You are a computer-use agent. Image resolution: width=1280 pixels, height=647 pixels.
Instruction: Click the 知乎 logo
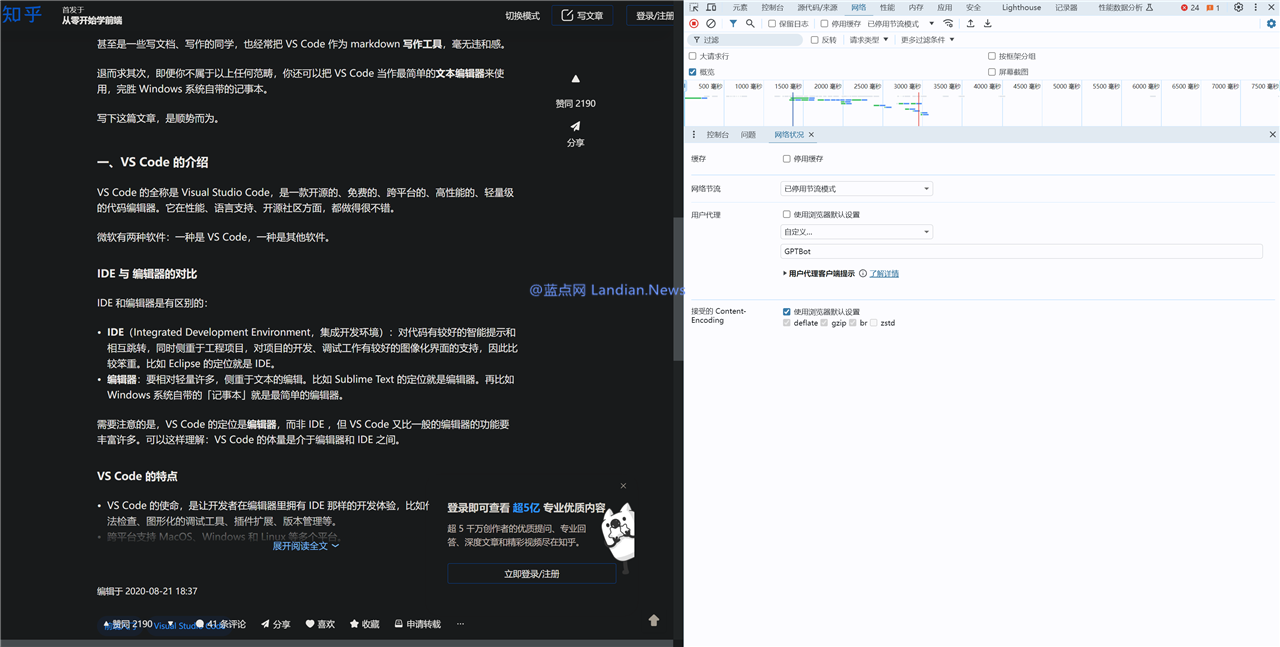(x=23, y=15)
